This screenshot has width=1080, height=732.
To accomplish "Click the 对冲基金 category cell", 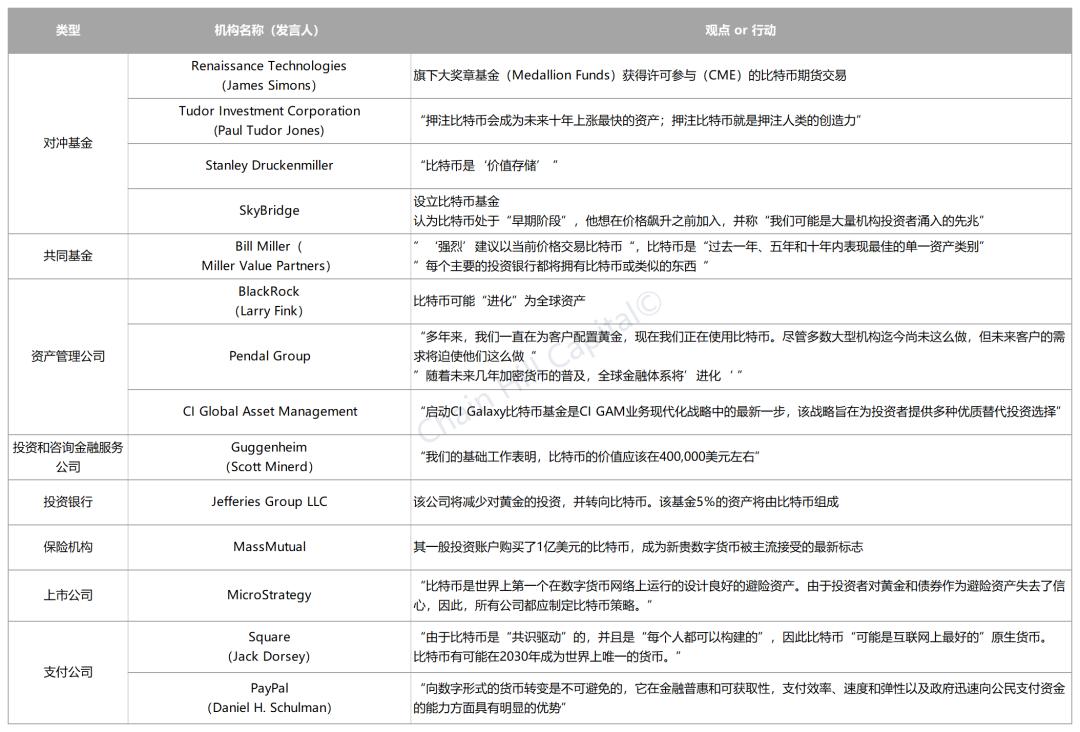I will point(68,143).
